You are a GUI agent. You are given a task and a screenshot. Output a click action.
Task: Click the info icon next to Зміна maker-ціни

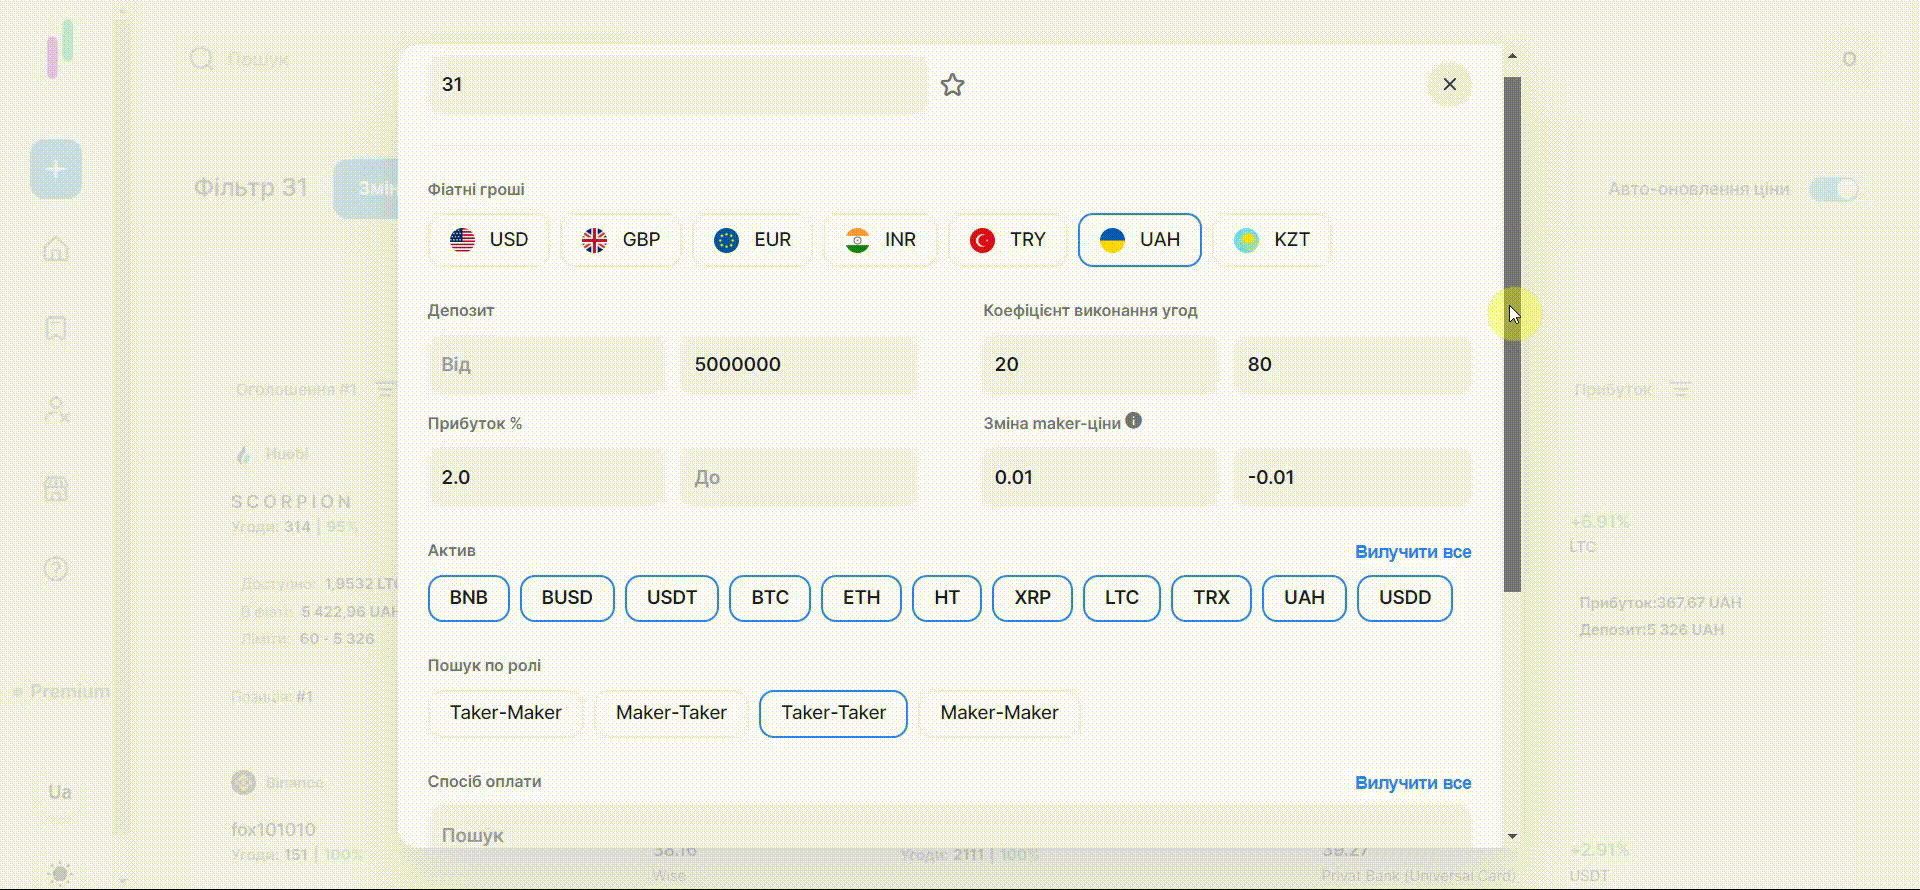coord(1133,421)
